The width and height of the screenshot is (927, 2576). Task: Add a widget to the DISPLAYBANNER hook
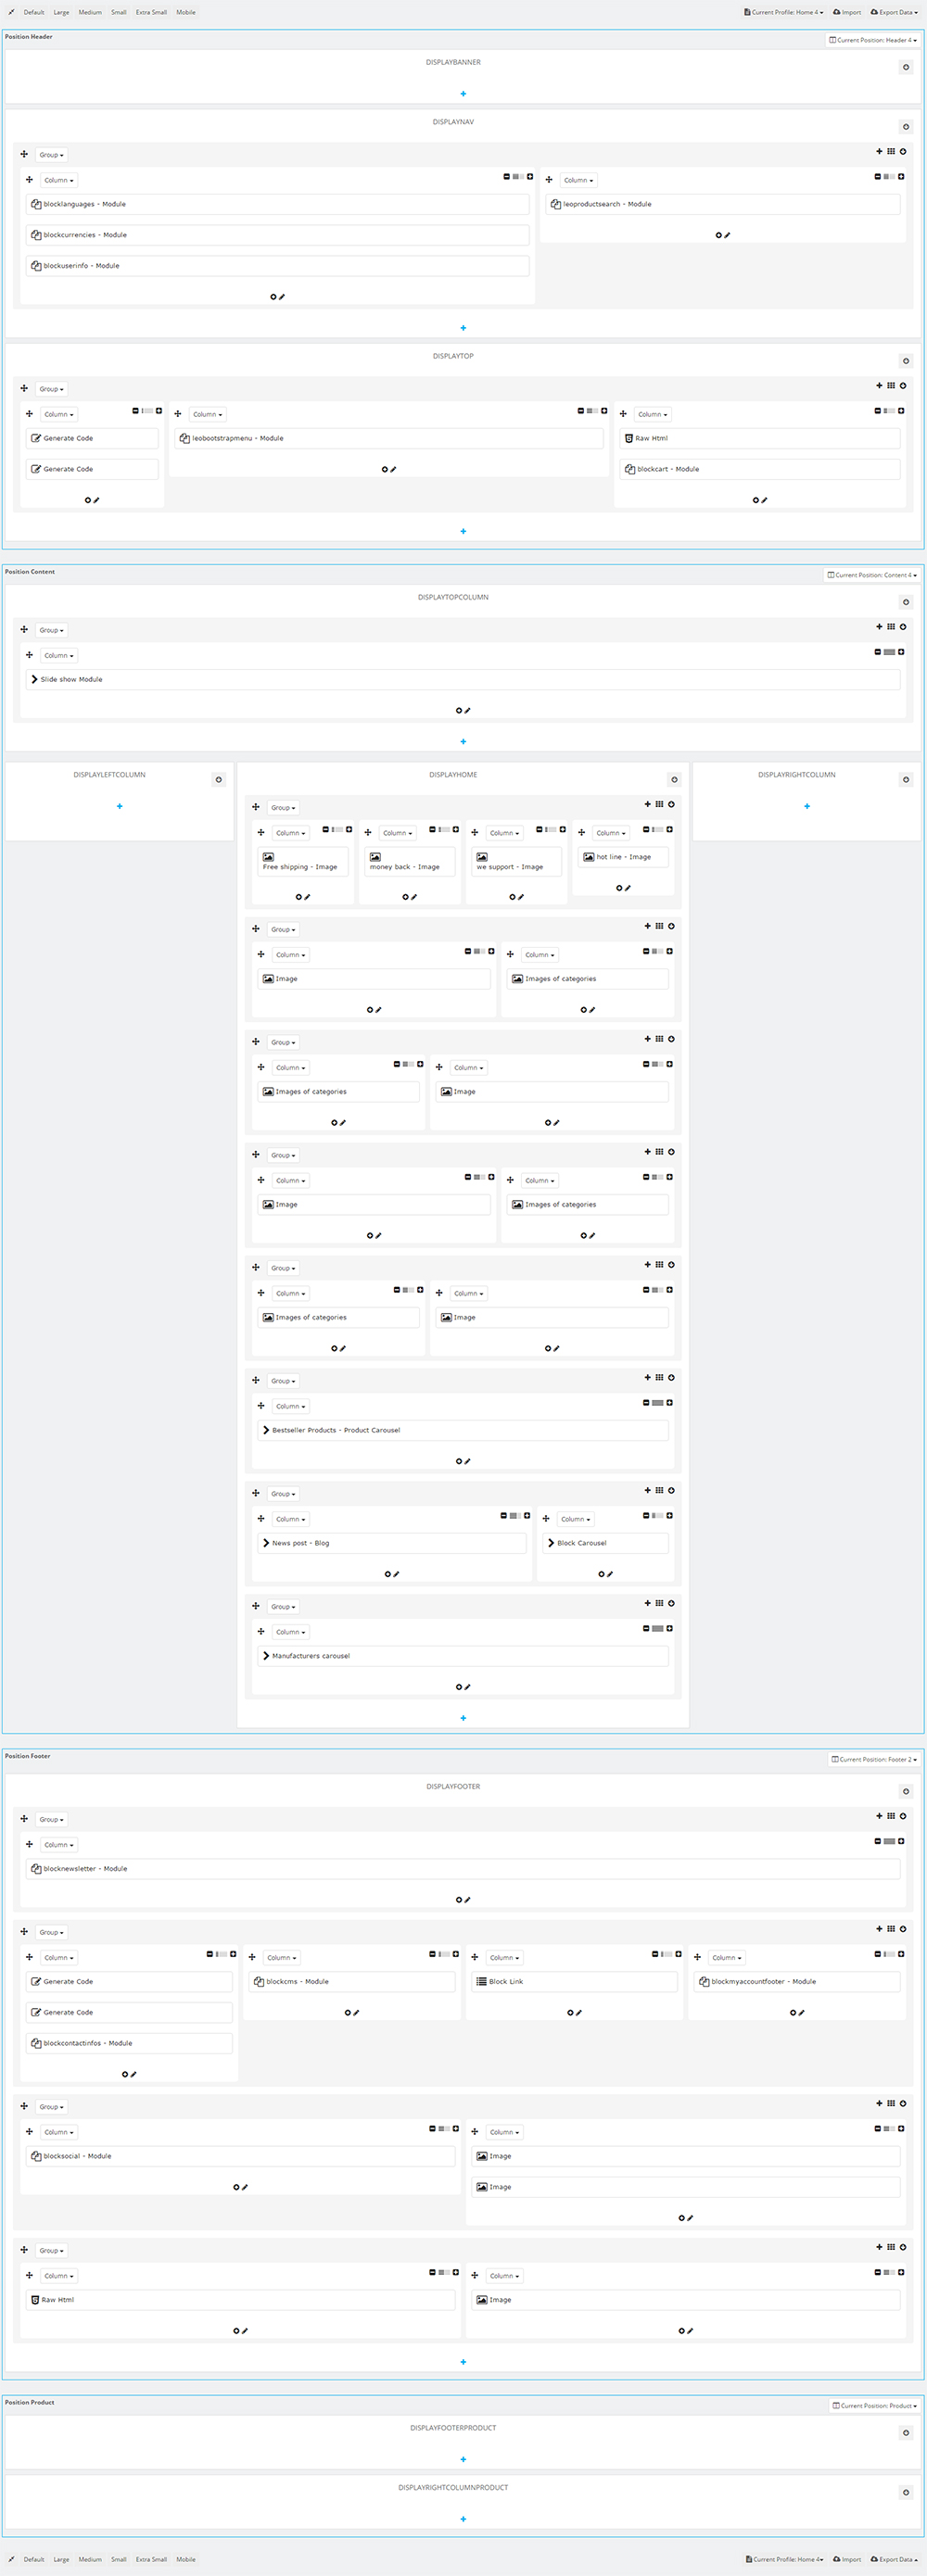click(x=463, y=94)
